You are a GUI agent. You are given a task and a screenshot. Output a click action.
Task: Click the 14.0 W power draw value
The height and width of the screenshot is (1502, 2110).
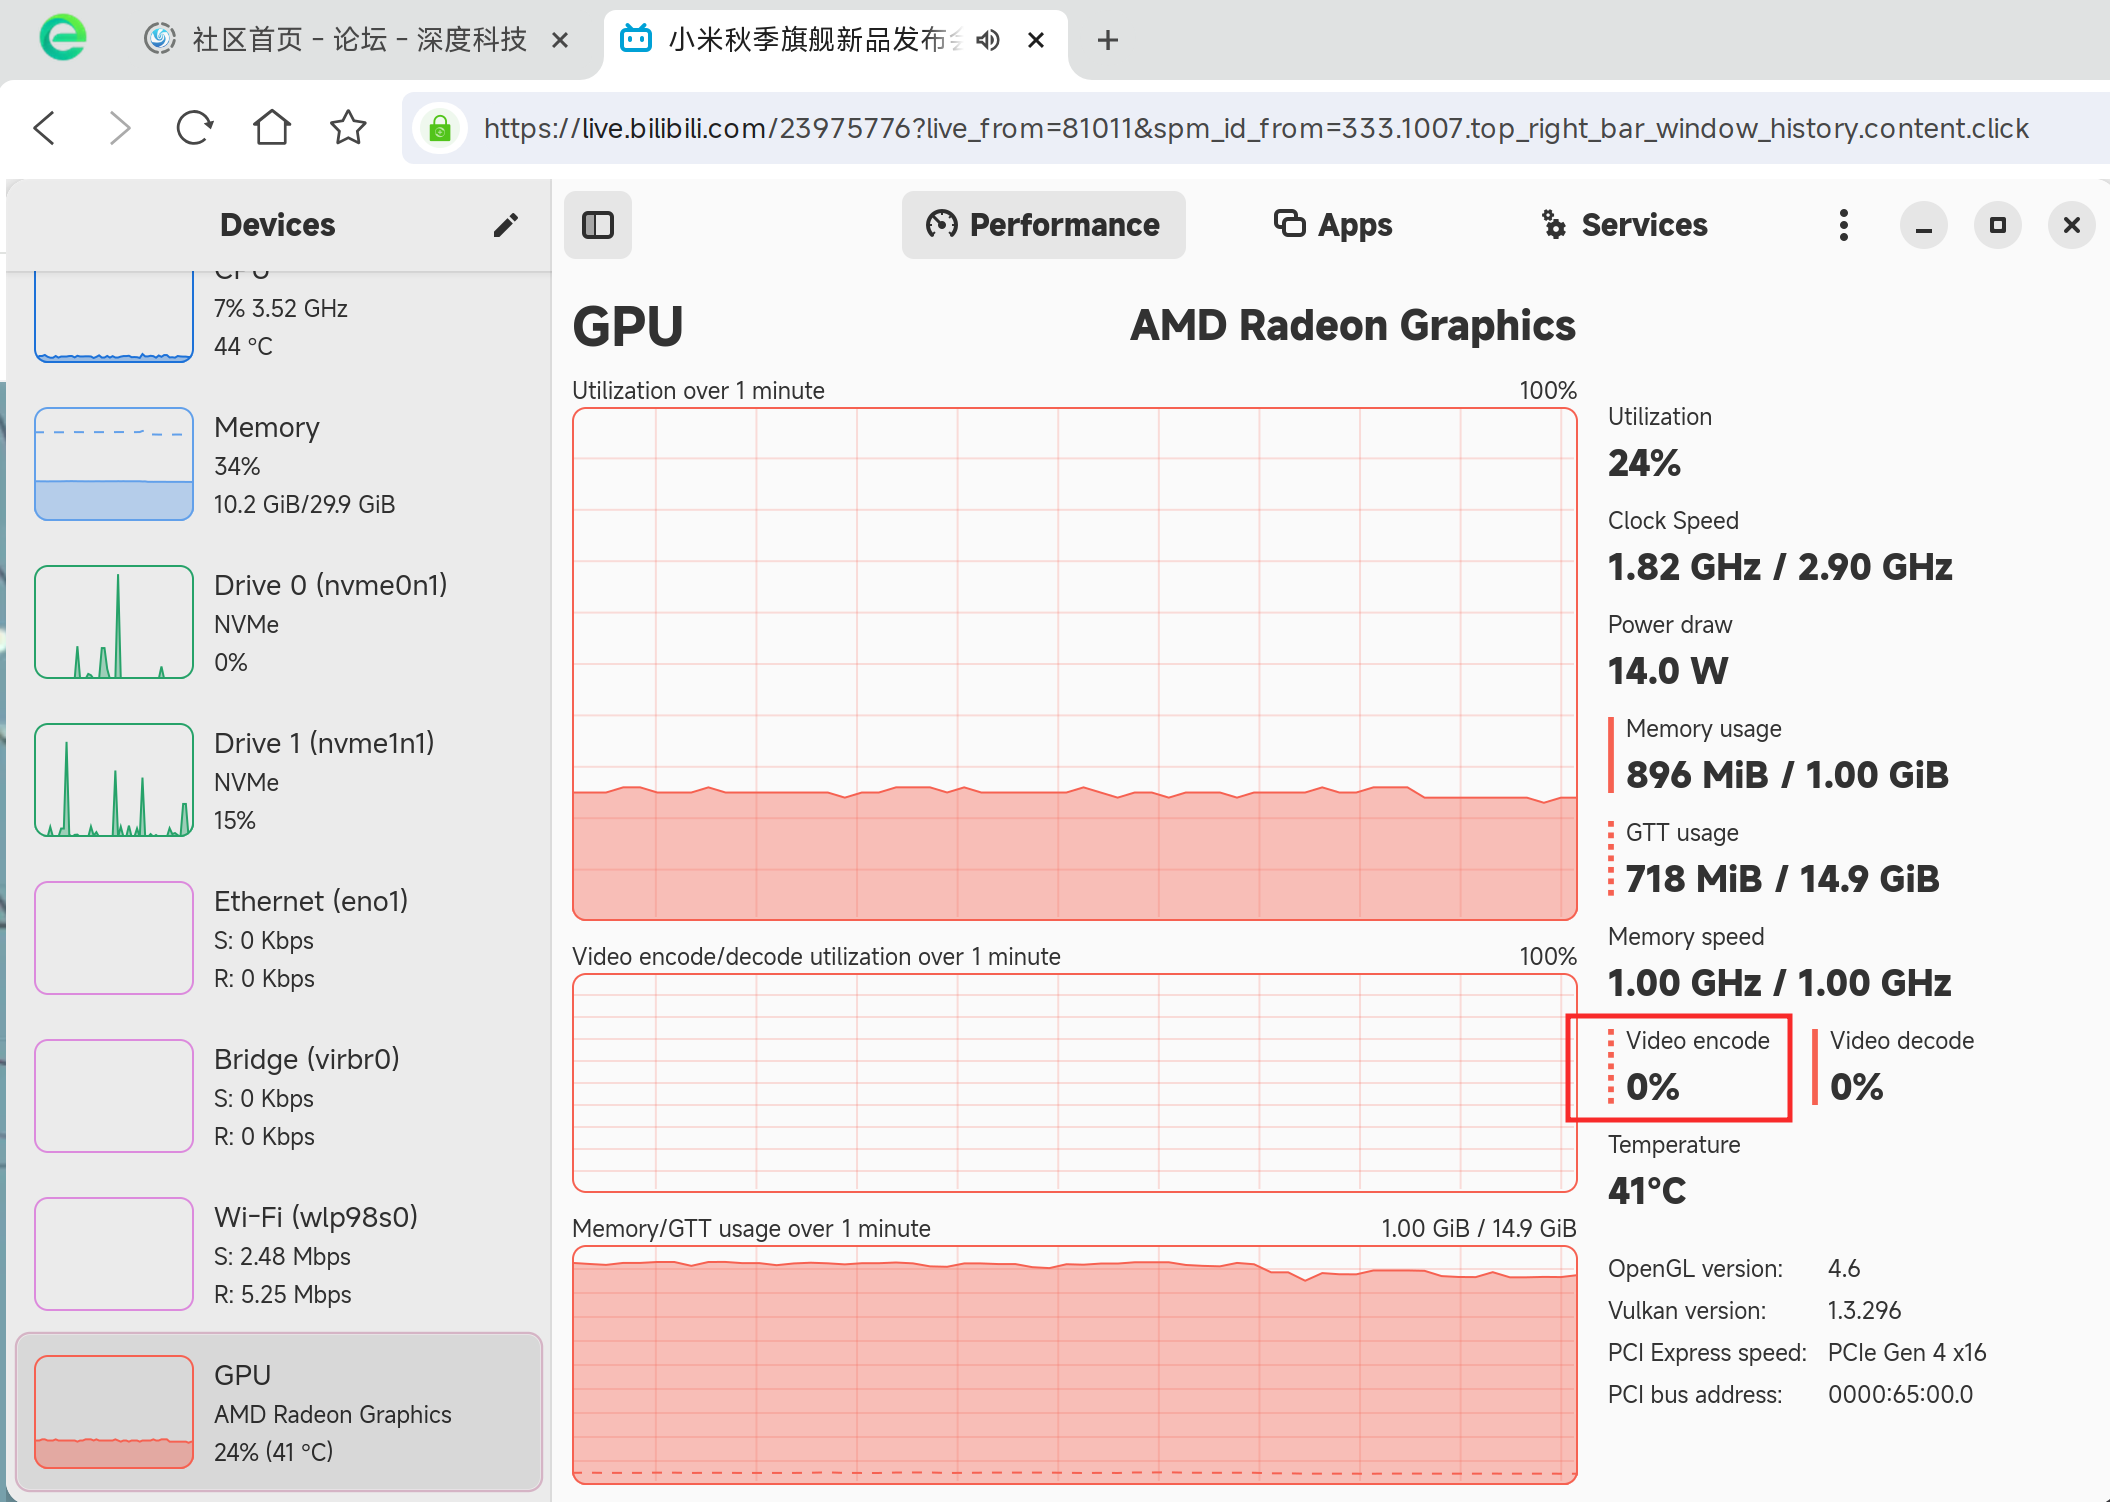pos(1668,671)
